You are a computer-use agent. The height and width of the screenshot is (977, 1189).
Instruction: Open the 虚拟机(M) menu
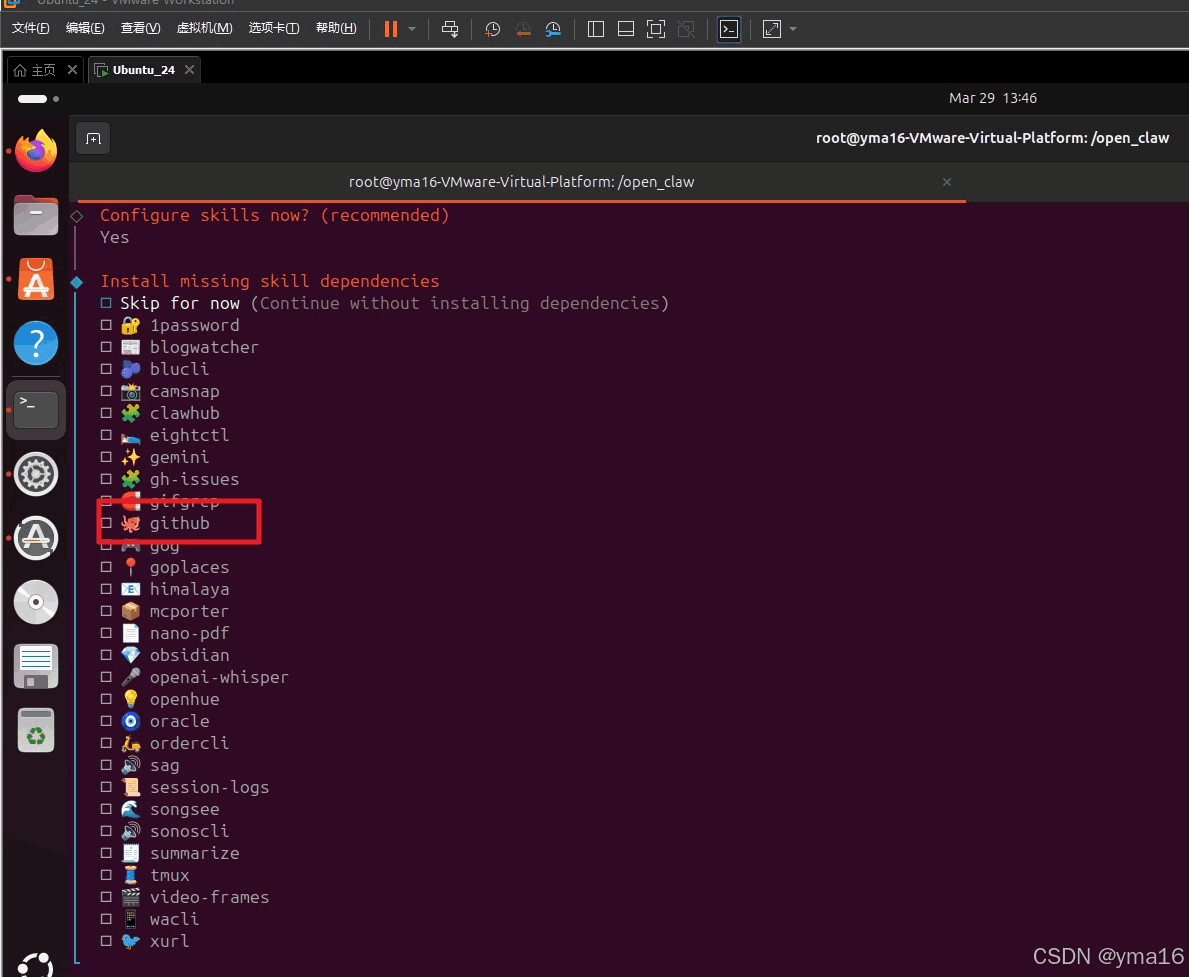point(204,28)
